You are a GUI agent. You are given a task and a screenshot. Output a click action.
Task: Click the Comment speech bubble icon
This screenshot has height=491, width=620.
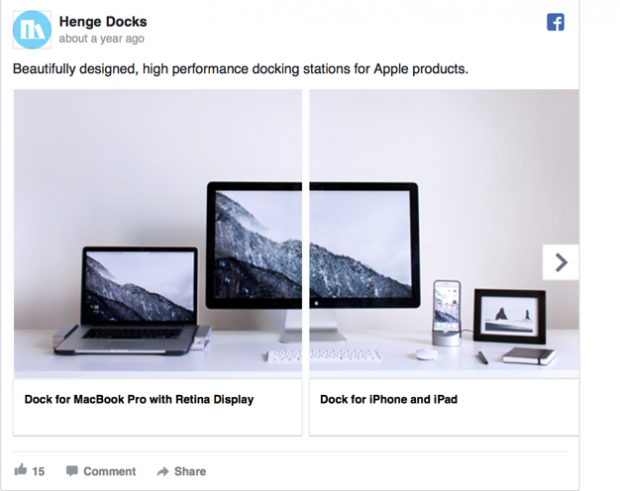coord(72,471)
